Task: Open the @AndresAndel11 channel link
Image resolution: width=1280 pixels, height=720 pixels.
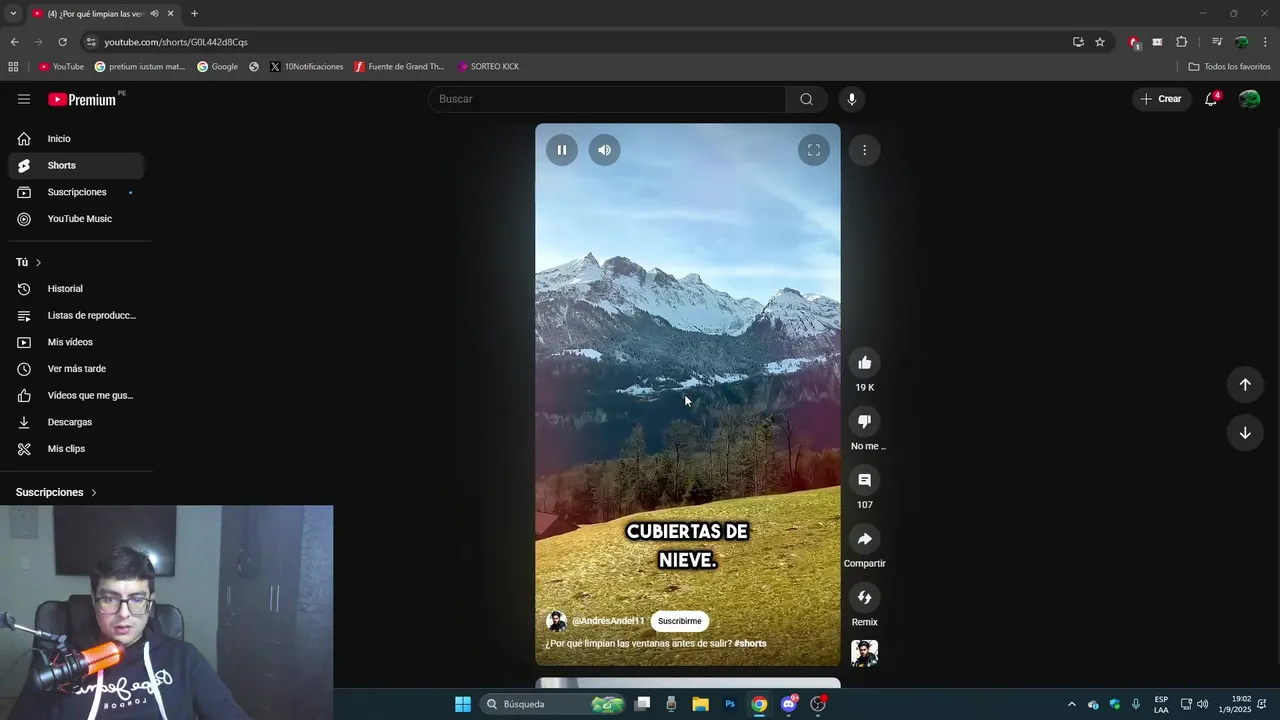Action: 608,621
